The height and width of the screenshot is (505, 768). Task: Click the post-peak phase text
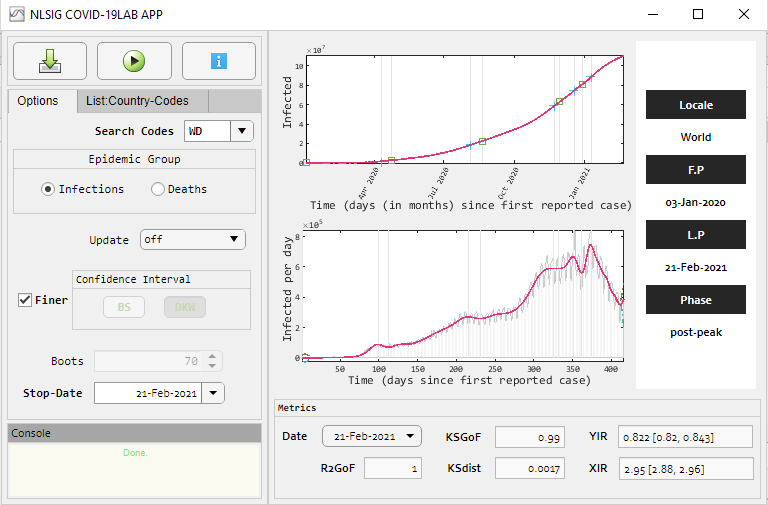[x=696, y=333]
